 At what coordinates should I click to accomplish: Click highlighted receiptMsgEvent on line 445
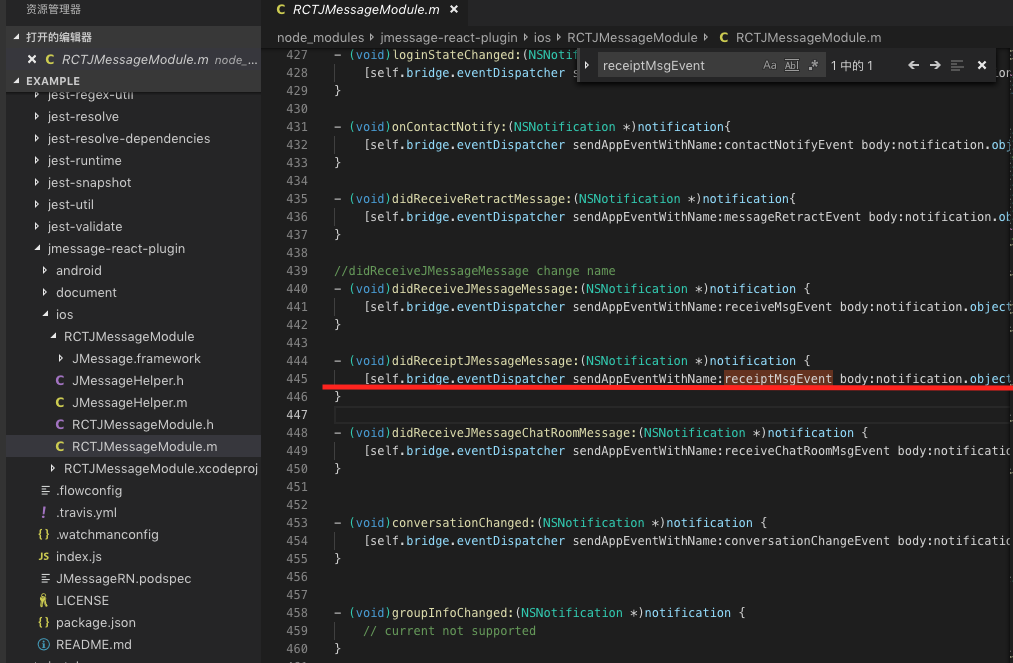778,378
